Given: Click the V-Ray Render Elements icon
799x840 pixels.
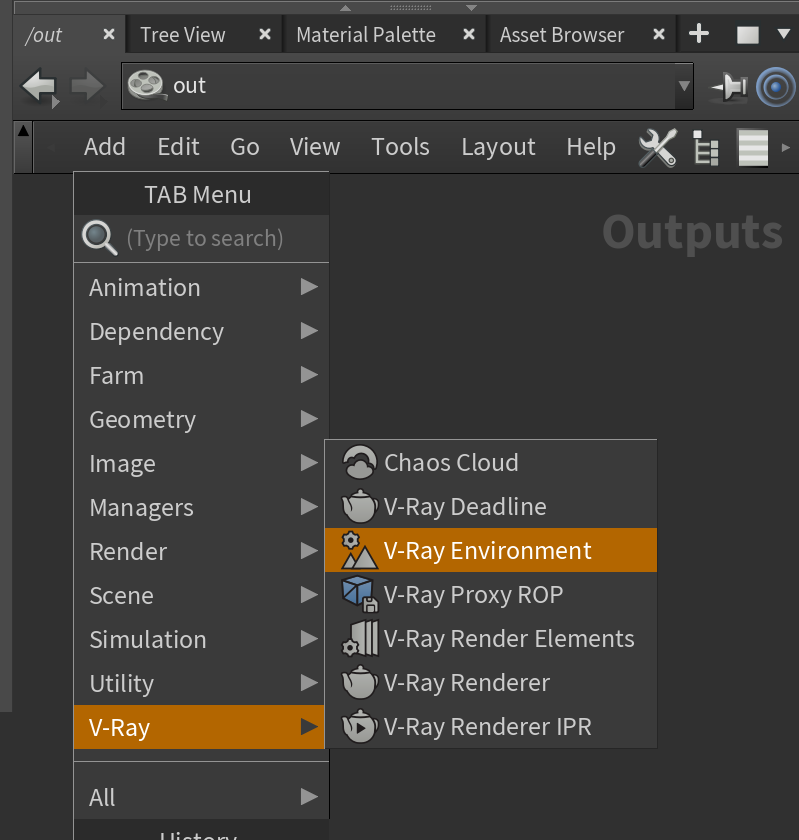Looking at the screenshot, I should click(x=360, y=638).
